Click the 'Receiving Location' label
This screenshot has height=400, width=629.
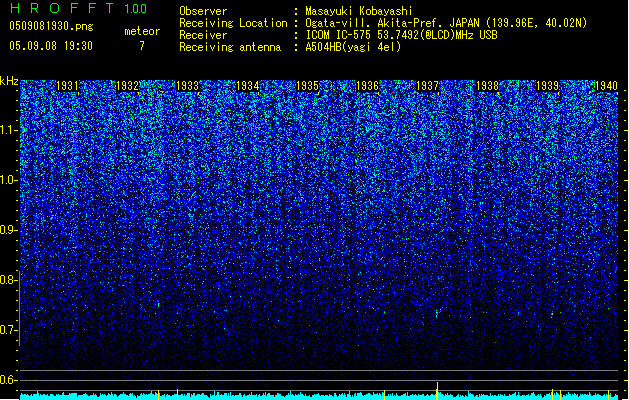click(233, 23)
